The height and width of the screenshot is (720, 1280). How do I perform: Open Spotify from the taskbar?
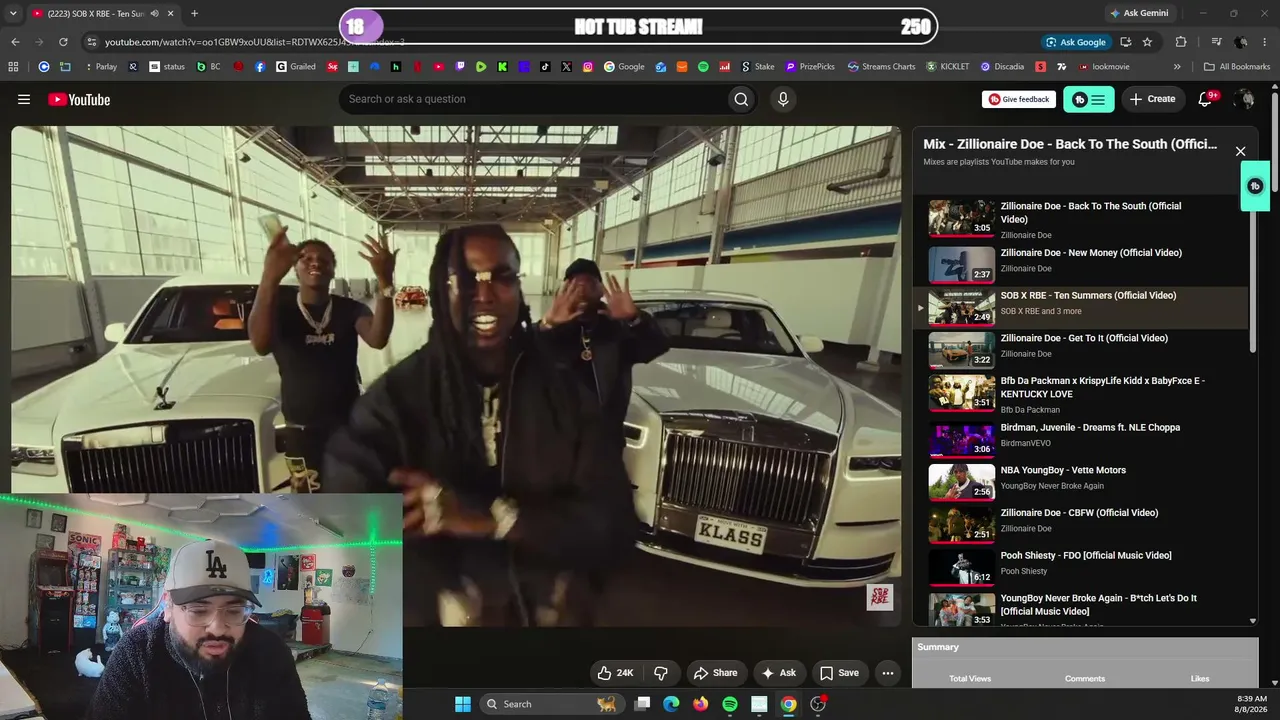click(x=730, y=704)
